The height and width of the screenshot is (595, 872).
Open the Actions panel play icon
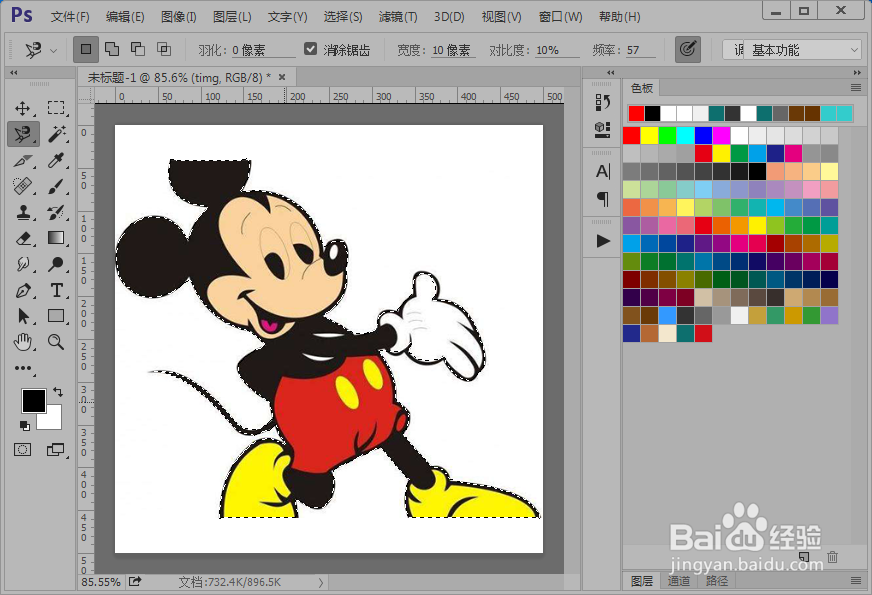[x=602, y=241]
